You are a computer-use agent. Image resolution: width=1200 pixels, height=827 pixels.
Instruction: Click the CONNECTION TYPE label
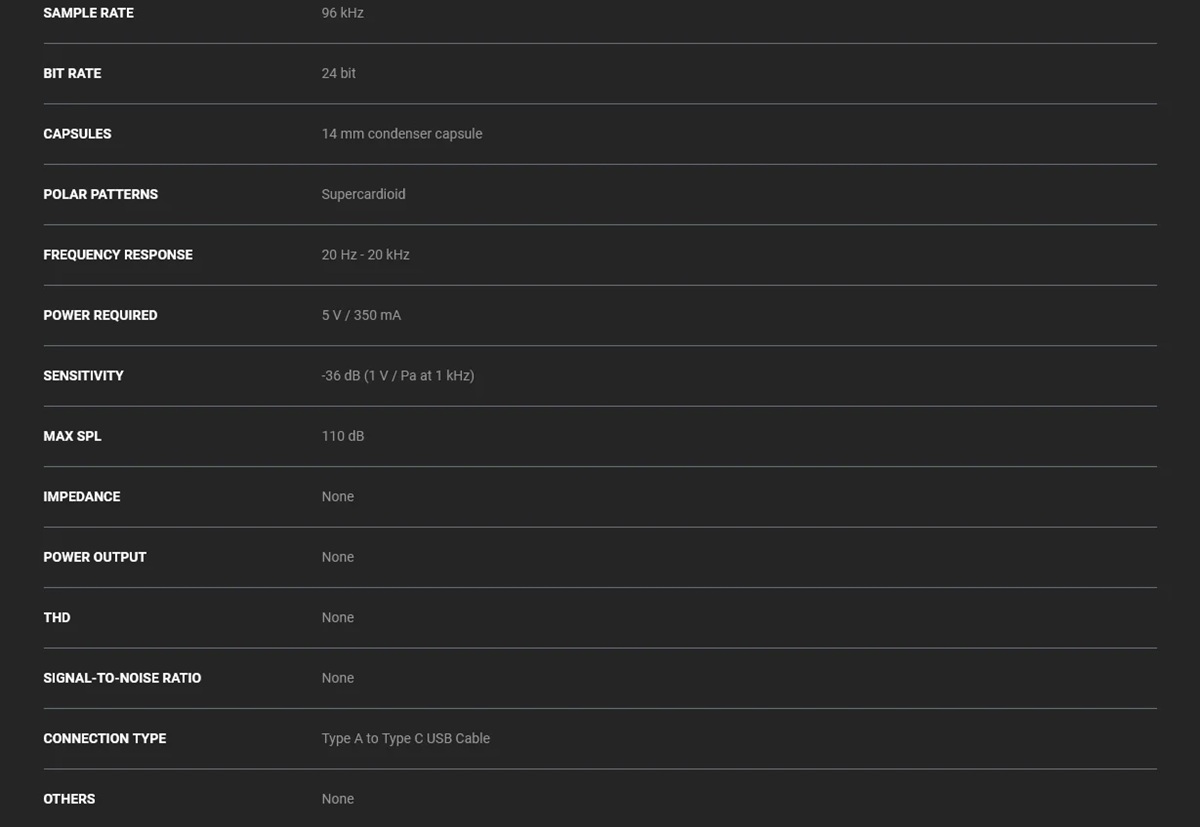click(105, 738)
